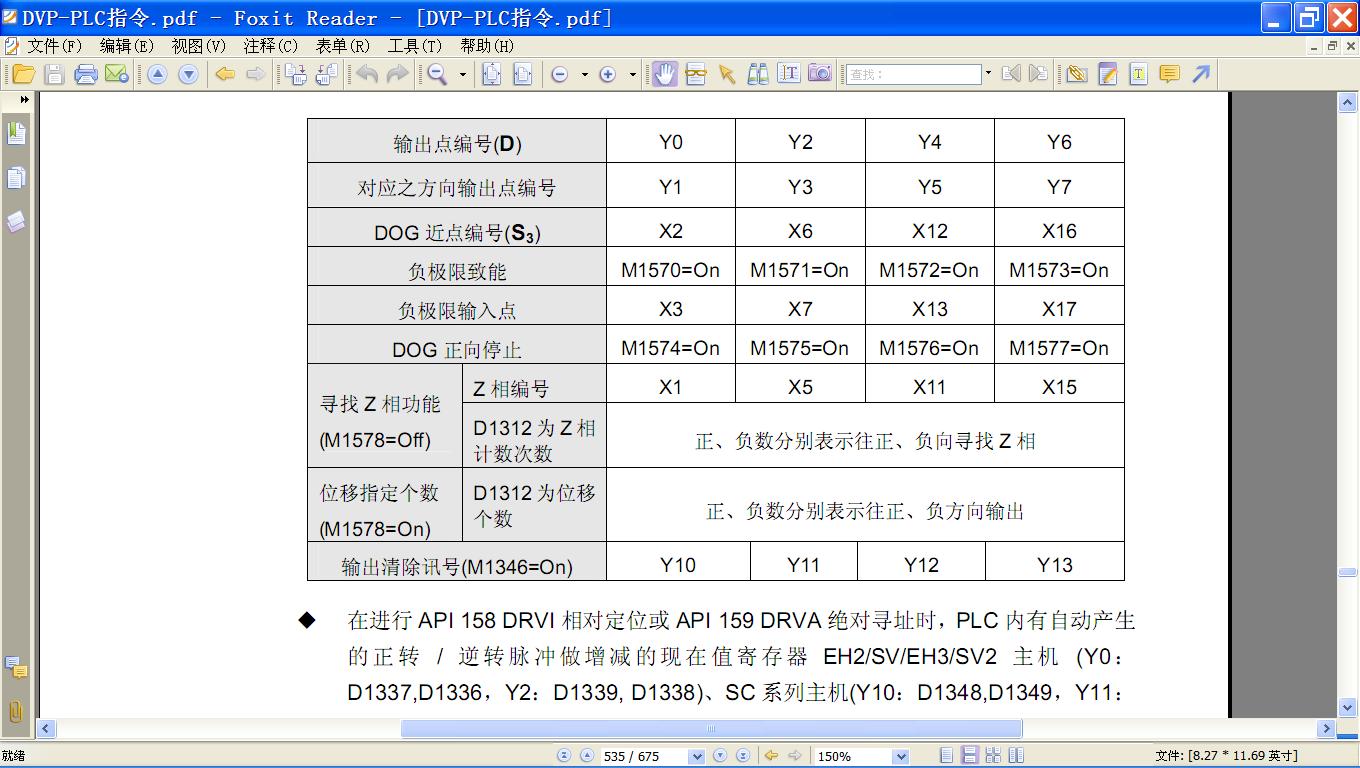Choose the Select Text tool
The height and width of the screenshot is (768, 1360).
(789, 74)
